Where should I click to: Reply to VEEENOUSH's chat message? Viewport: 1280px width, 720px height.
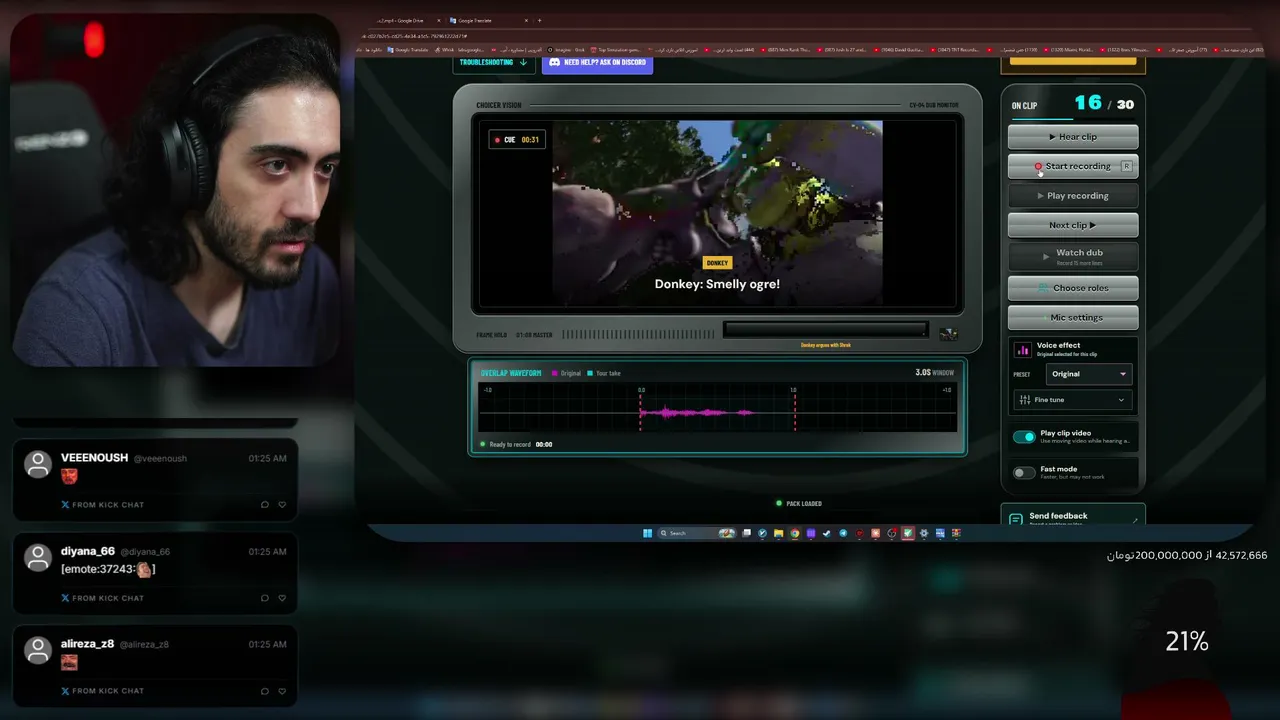click(x=265, y=505)
